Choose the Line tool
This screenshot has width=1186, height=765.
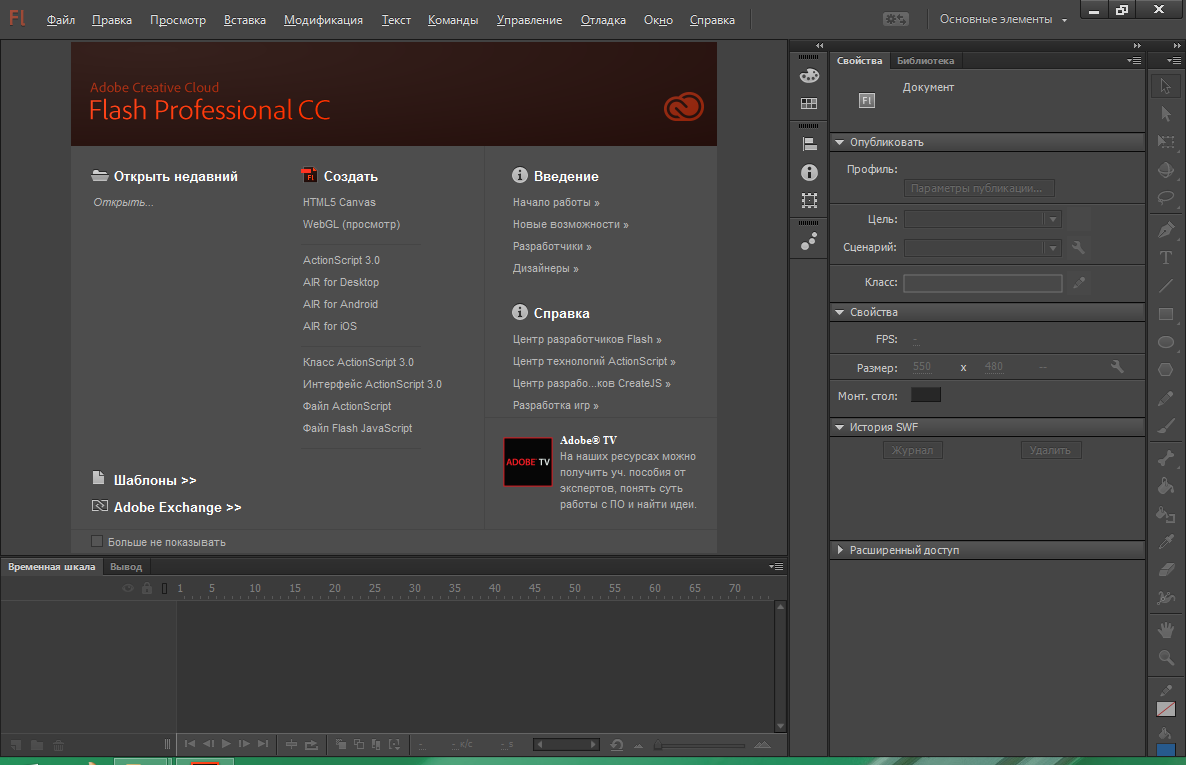pyautogui.click(x=1166, y=286)
